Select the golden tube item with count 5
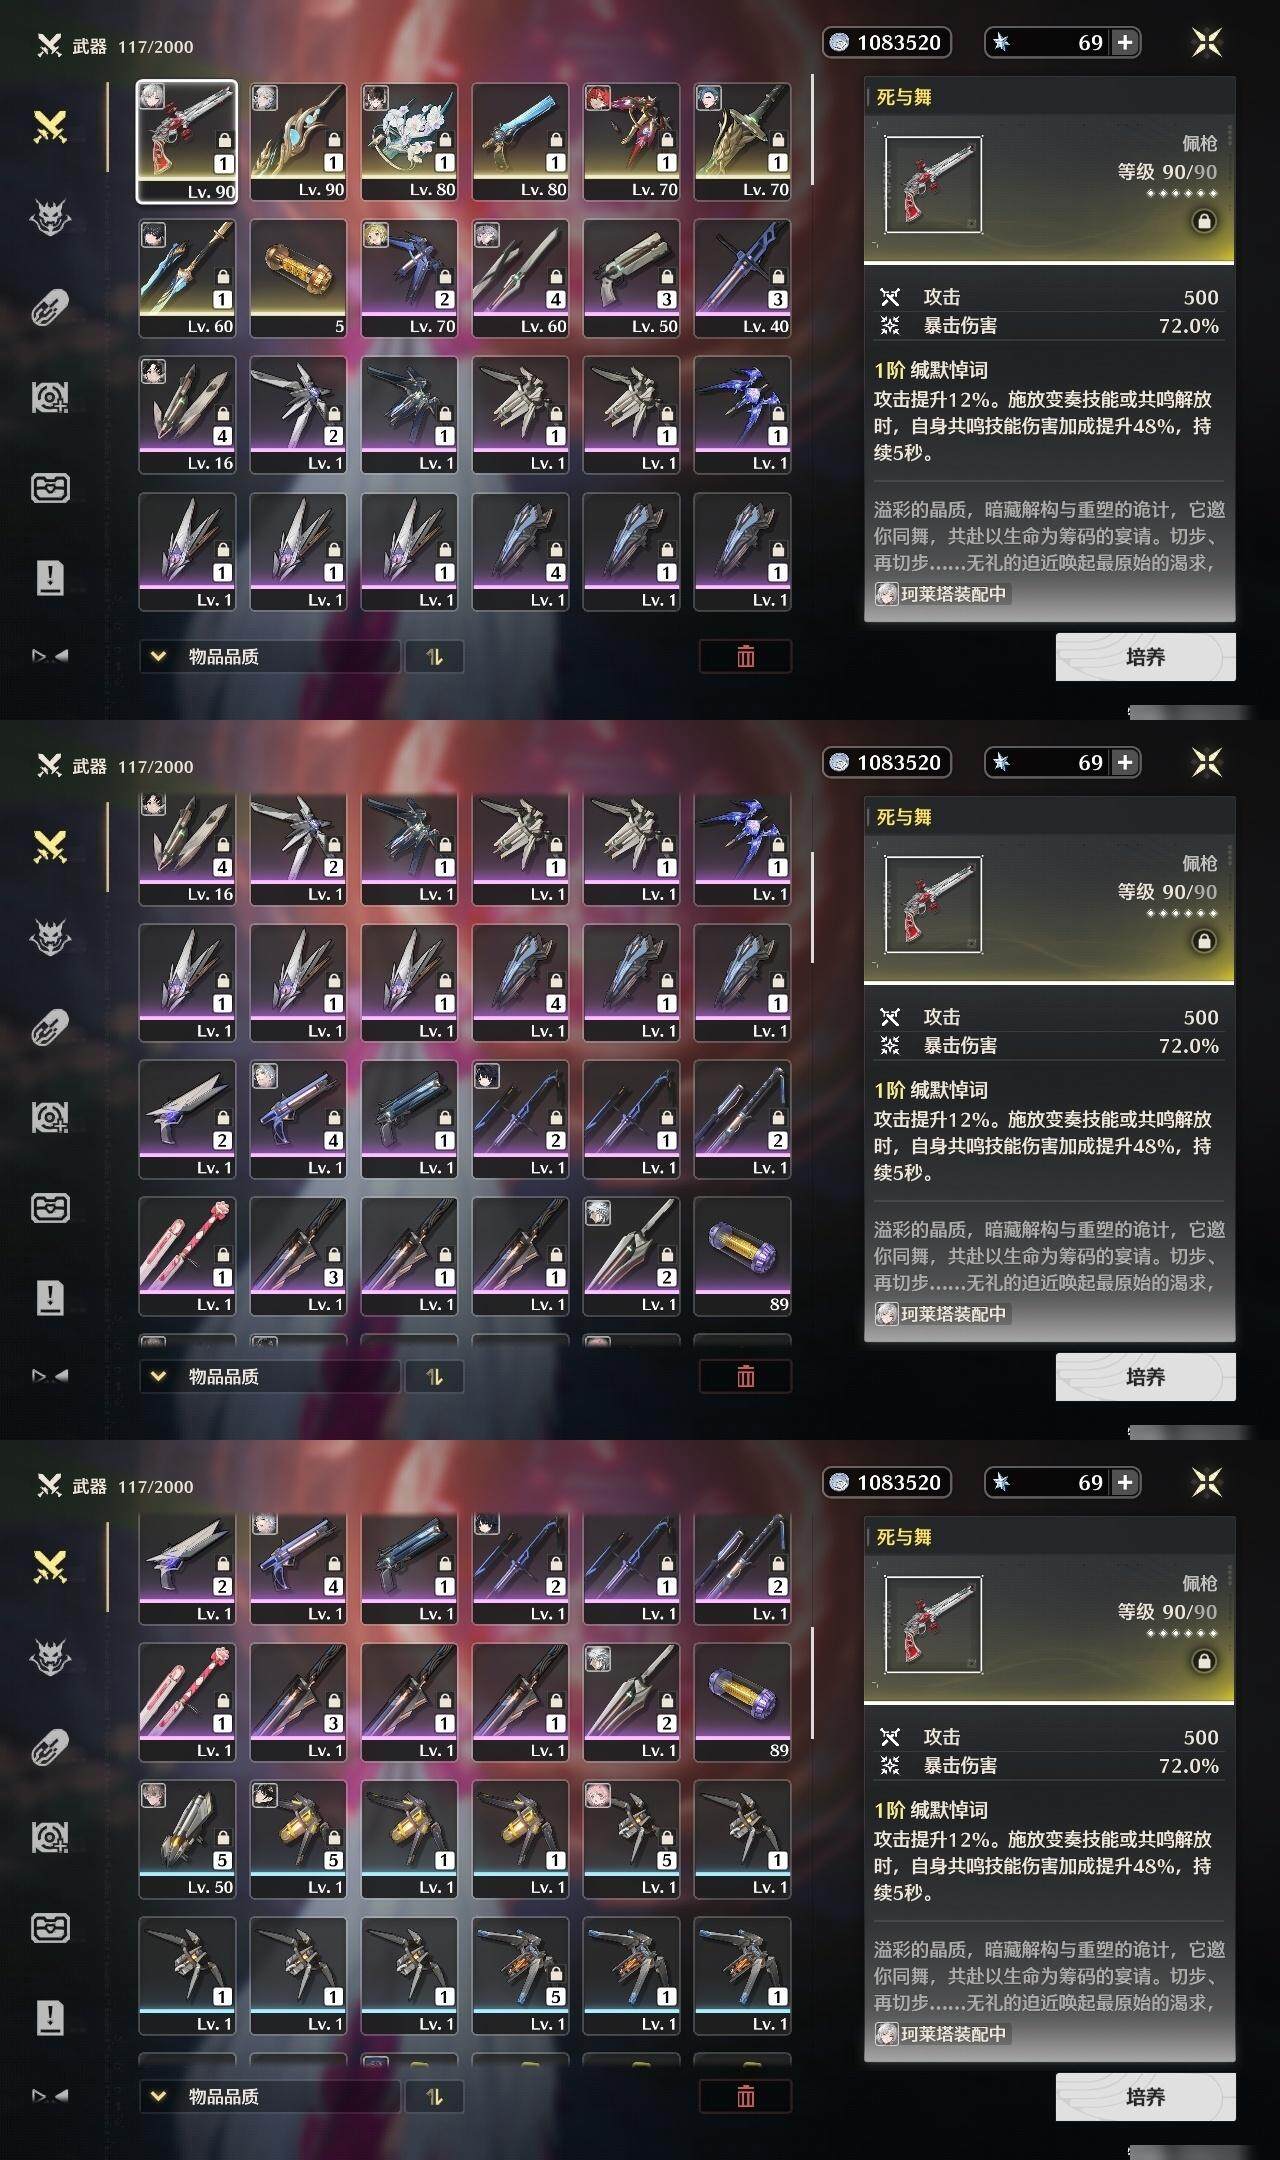Screen dimensions: 1280x2160 (298, 279)
